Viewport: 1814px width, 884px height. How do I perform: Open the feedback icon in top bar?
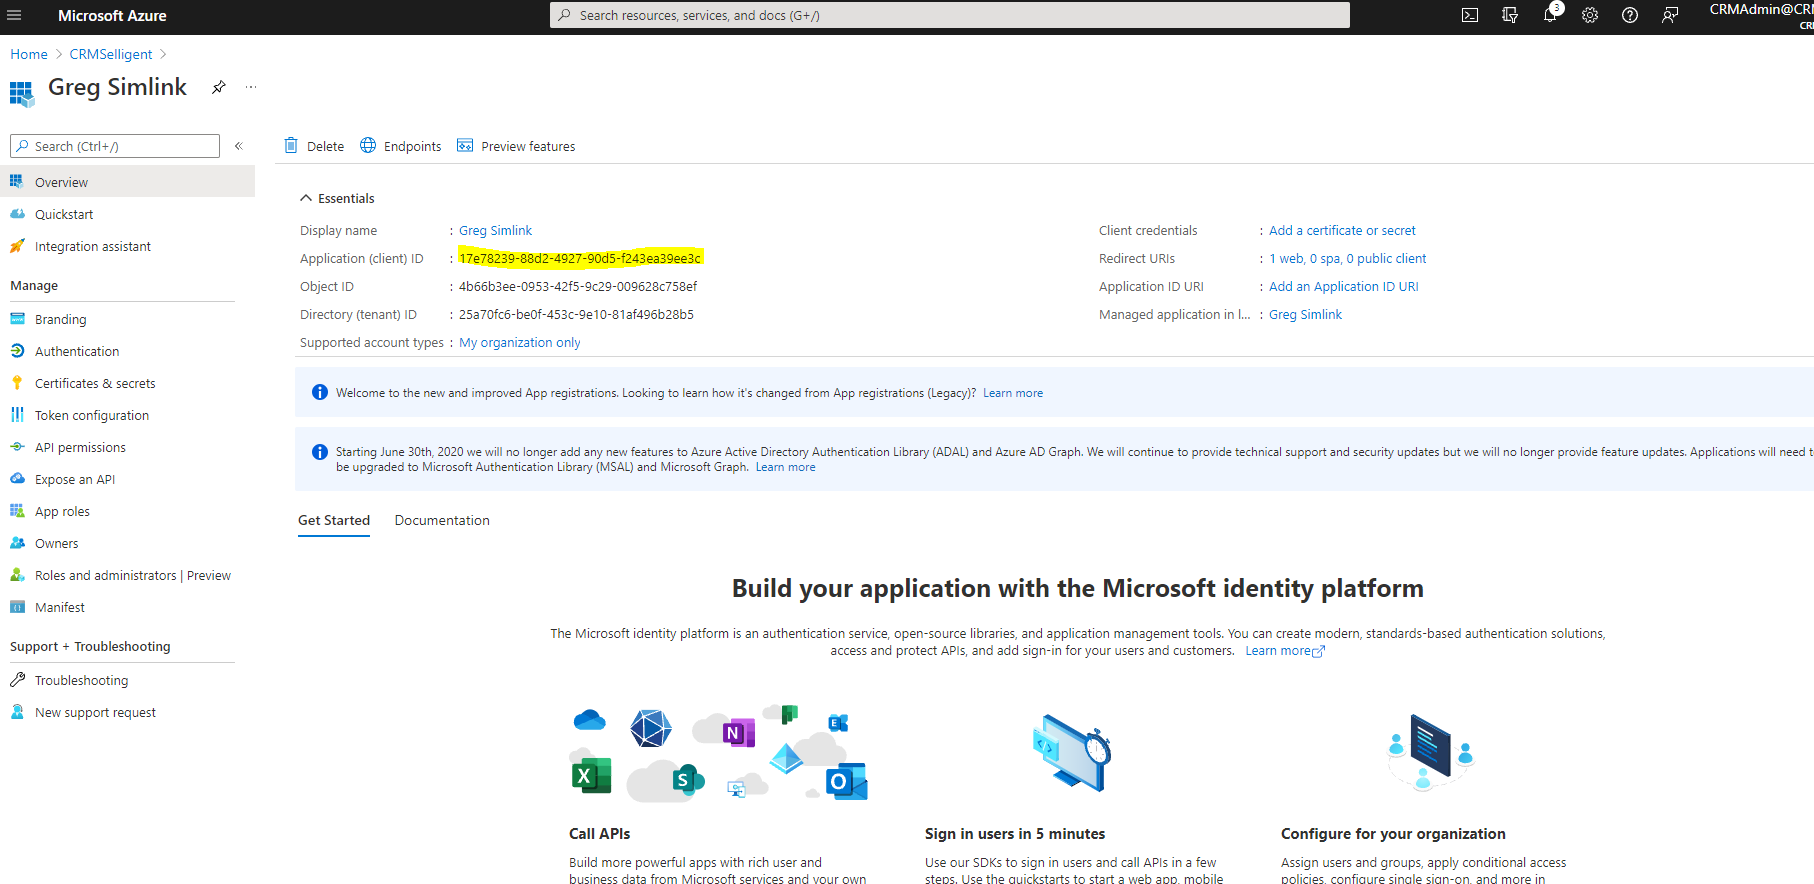pos(1670,15)
